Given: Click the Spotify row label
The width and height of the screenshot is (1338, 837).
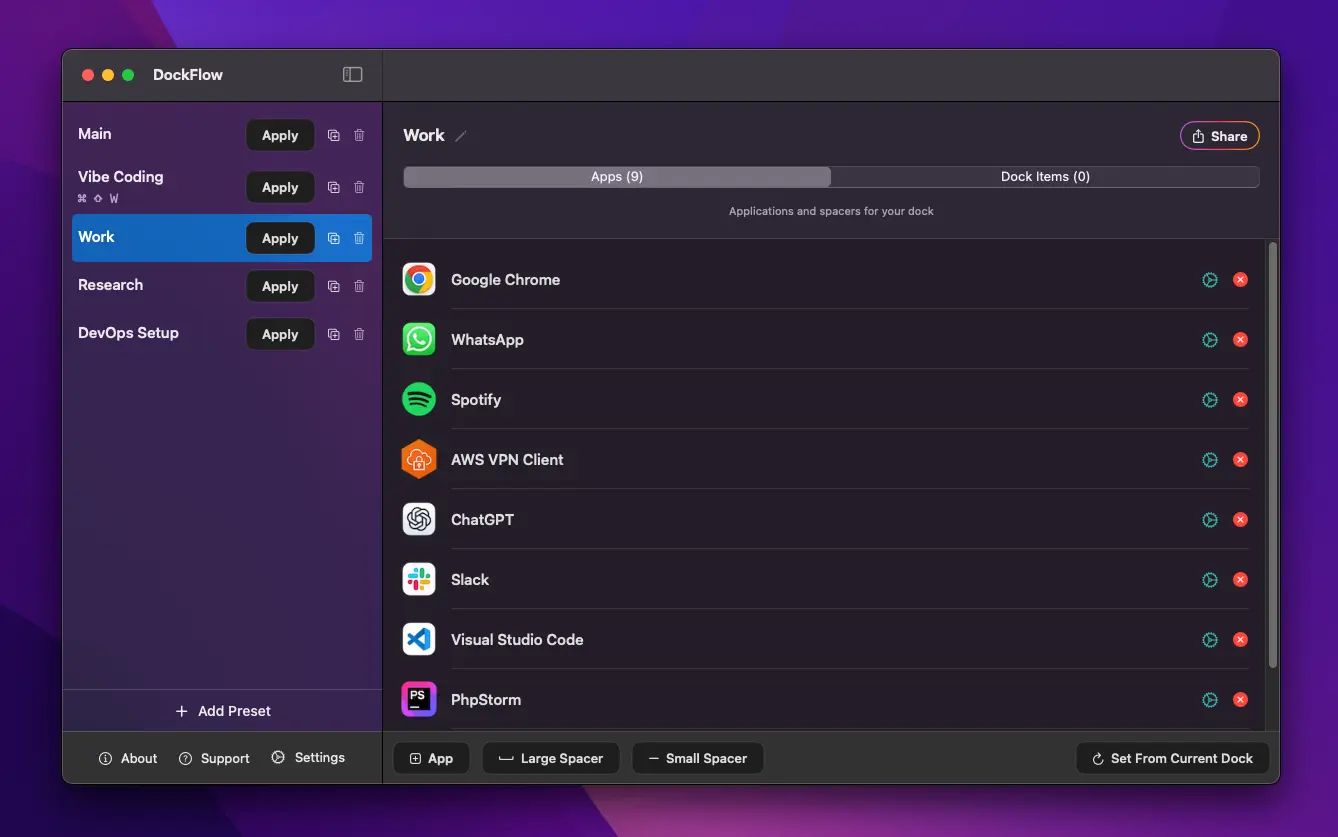Looking at the screenshot, I should [476, 399].
